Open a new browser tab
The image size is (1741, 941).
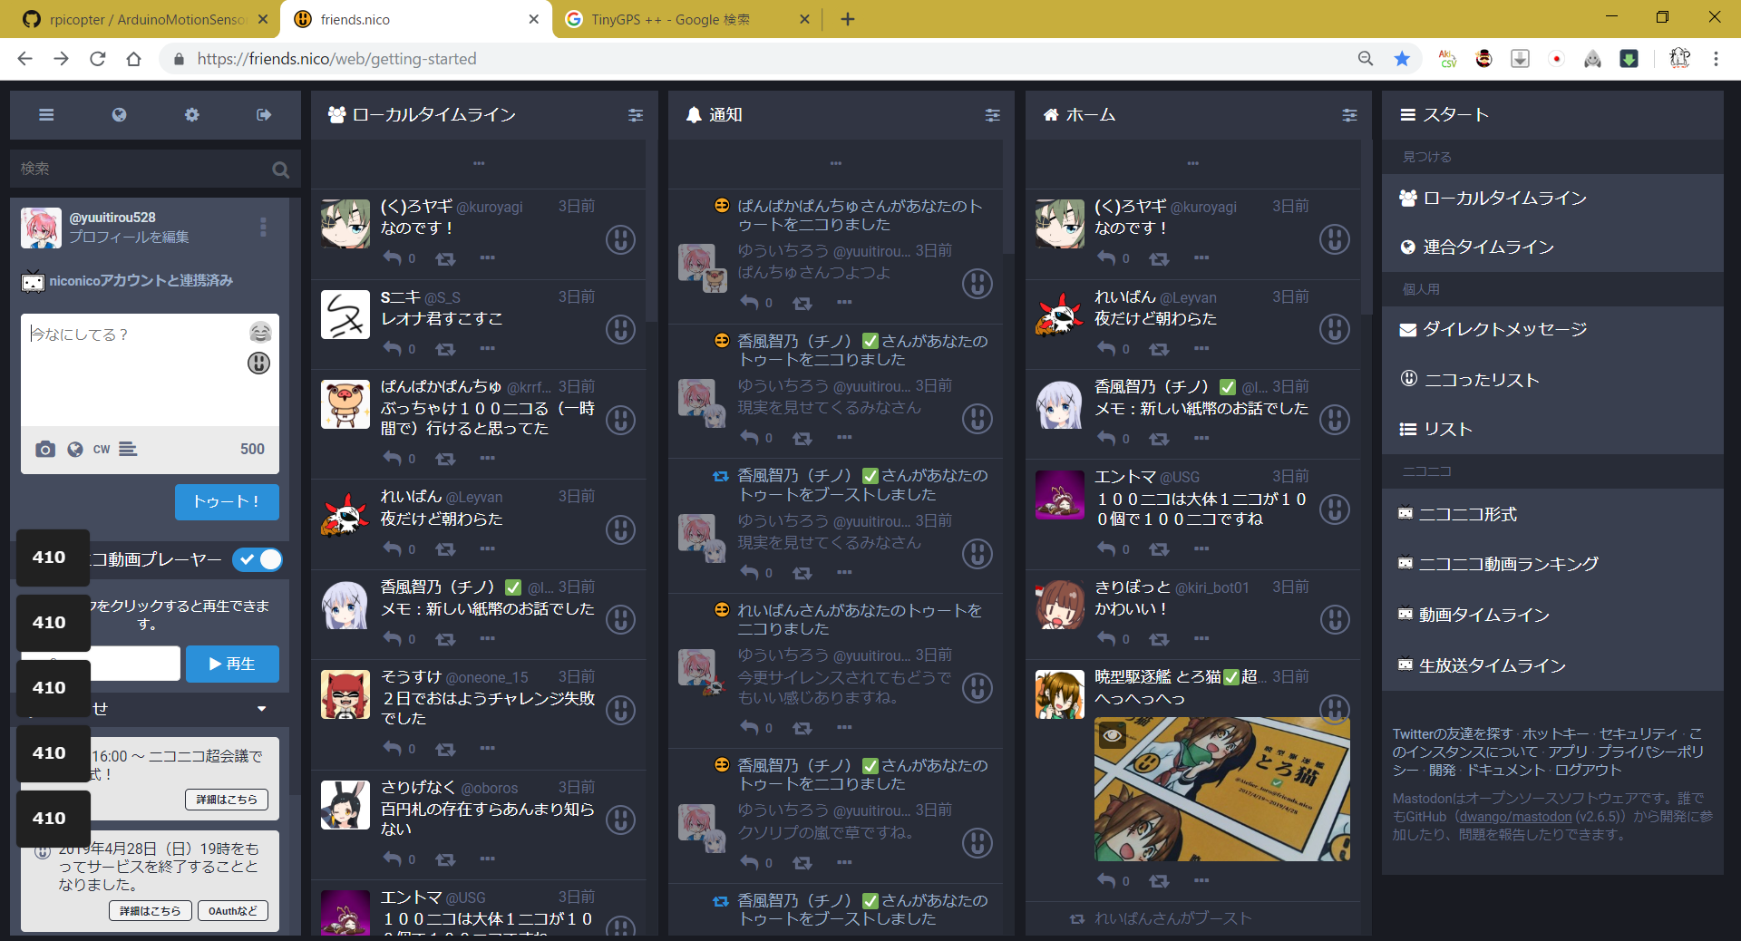[x=848, y=19]
